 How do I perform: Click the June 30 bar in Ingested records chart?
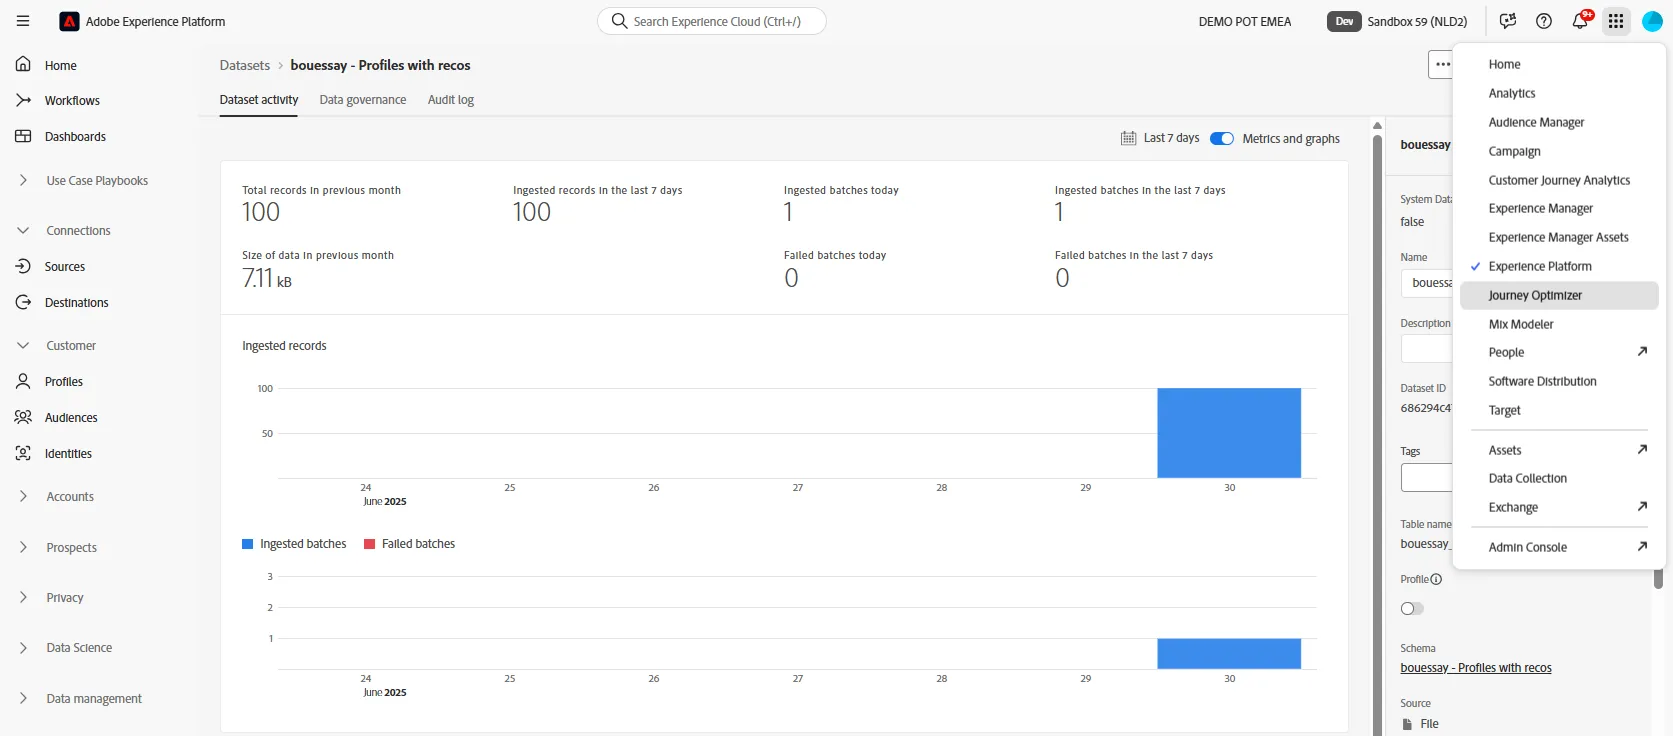pyautogui.click(x=1229, y=433)
